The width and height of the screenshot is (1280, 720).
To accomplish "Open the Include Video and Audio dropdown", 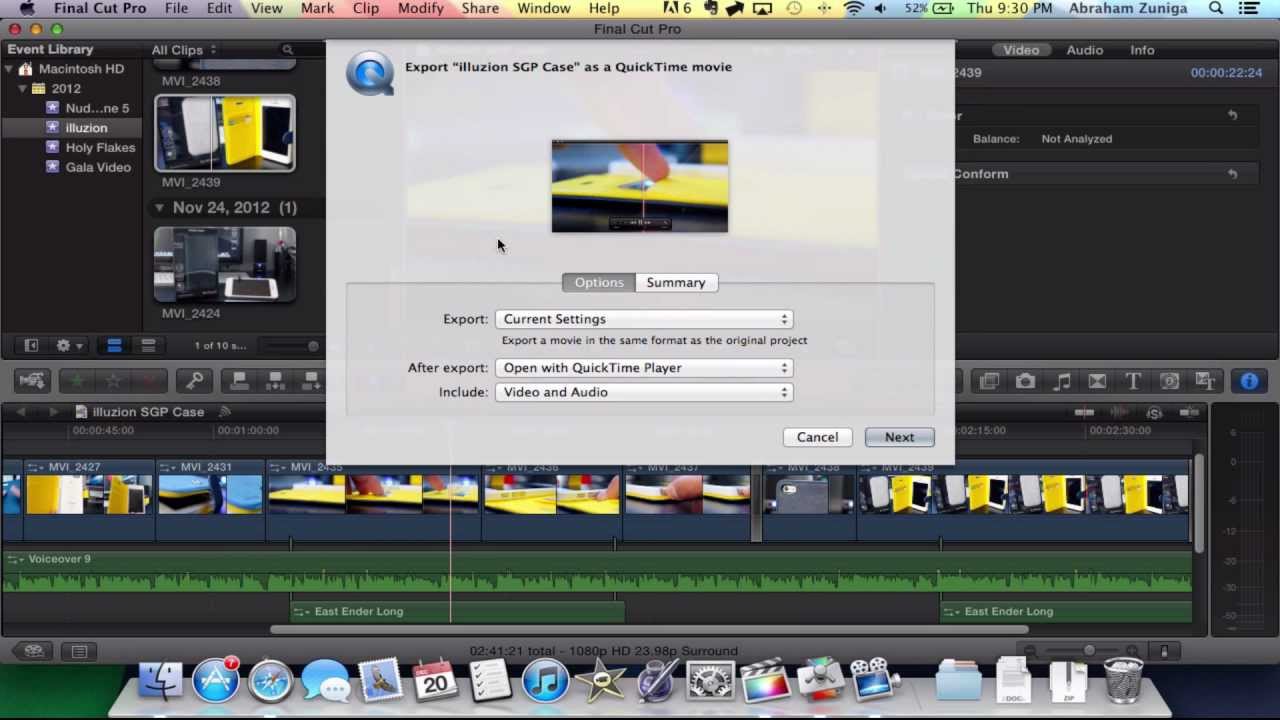I will 644,392.
